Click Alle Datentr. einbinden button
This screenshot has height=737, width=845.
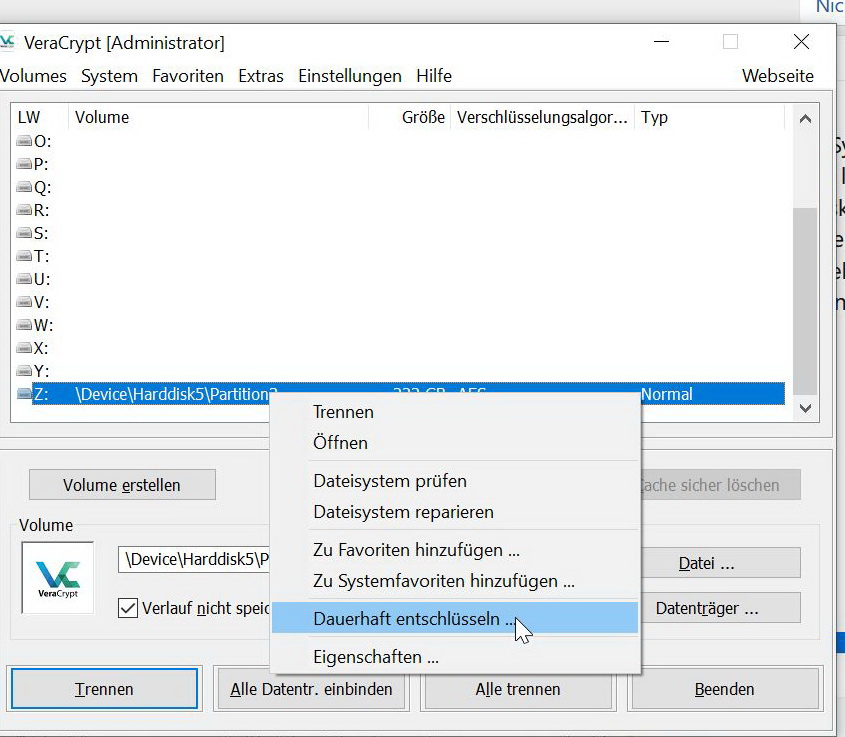point(311,689)
